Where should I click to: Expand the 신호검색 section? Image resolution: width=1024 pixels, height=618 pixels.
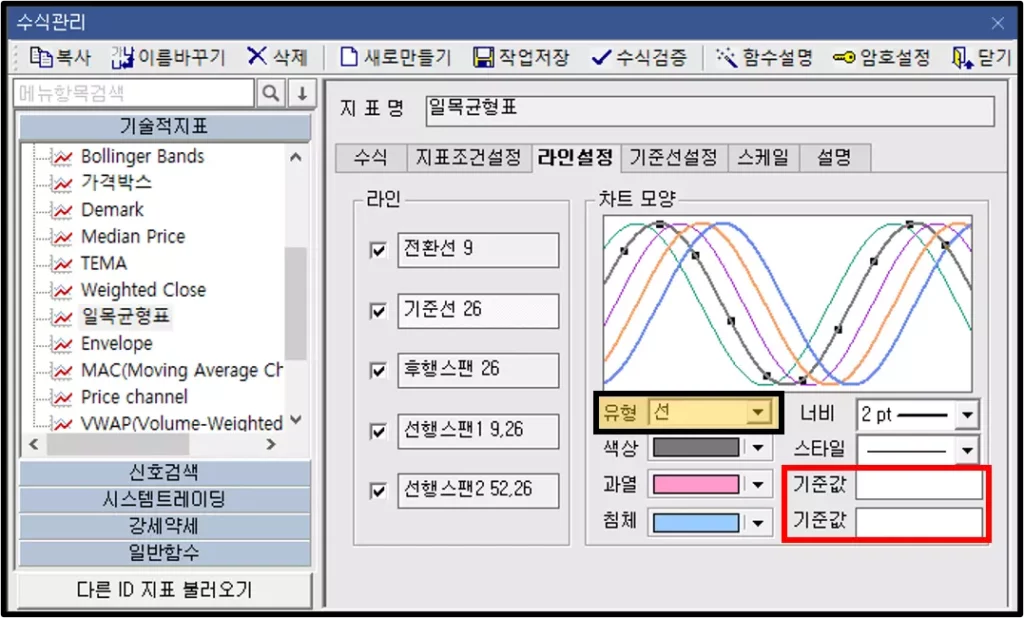click(x=165, y=473)
